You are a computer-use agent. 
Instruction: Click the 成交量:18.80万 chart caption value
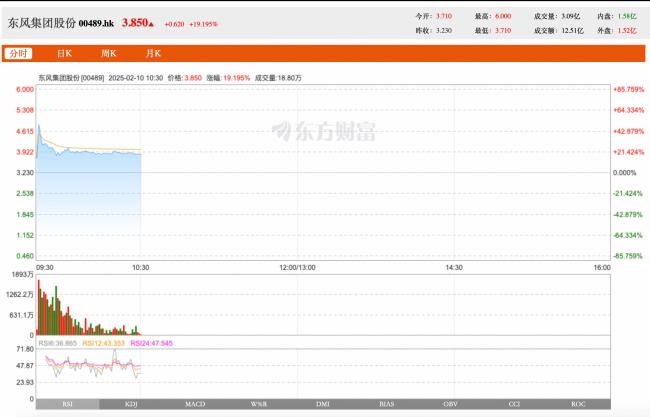click(278, 78)
